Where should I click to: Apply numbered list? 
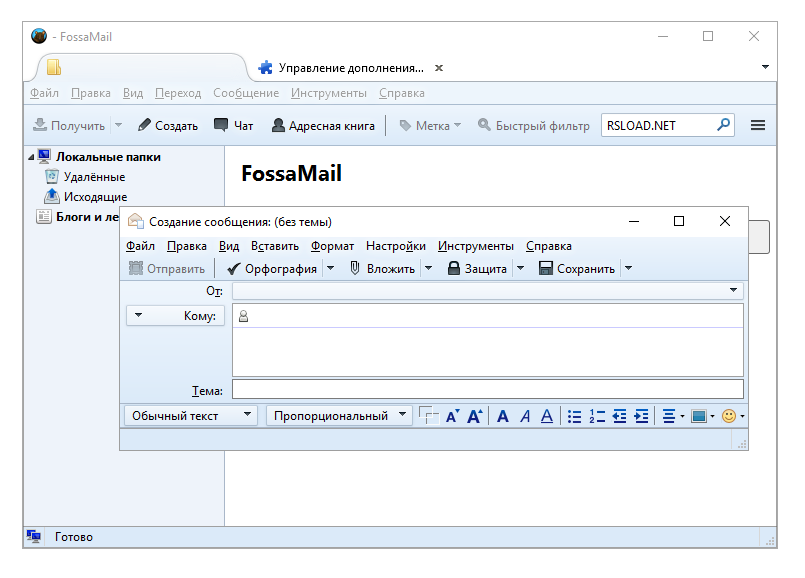[597, 416]
